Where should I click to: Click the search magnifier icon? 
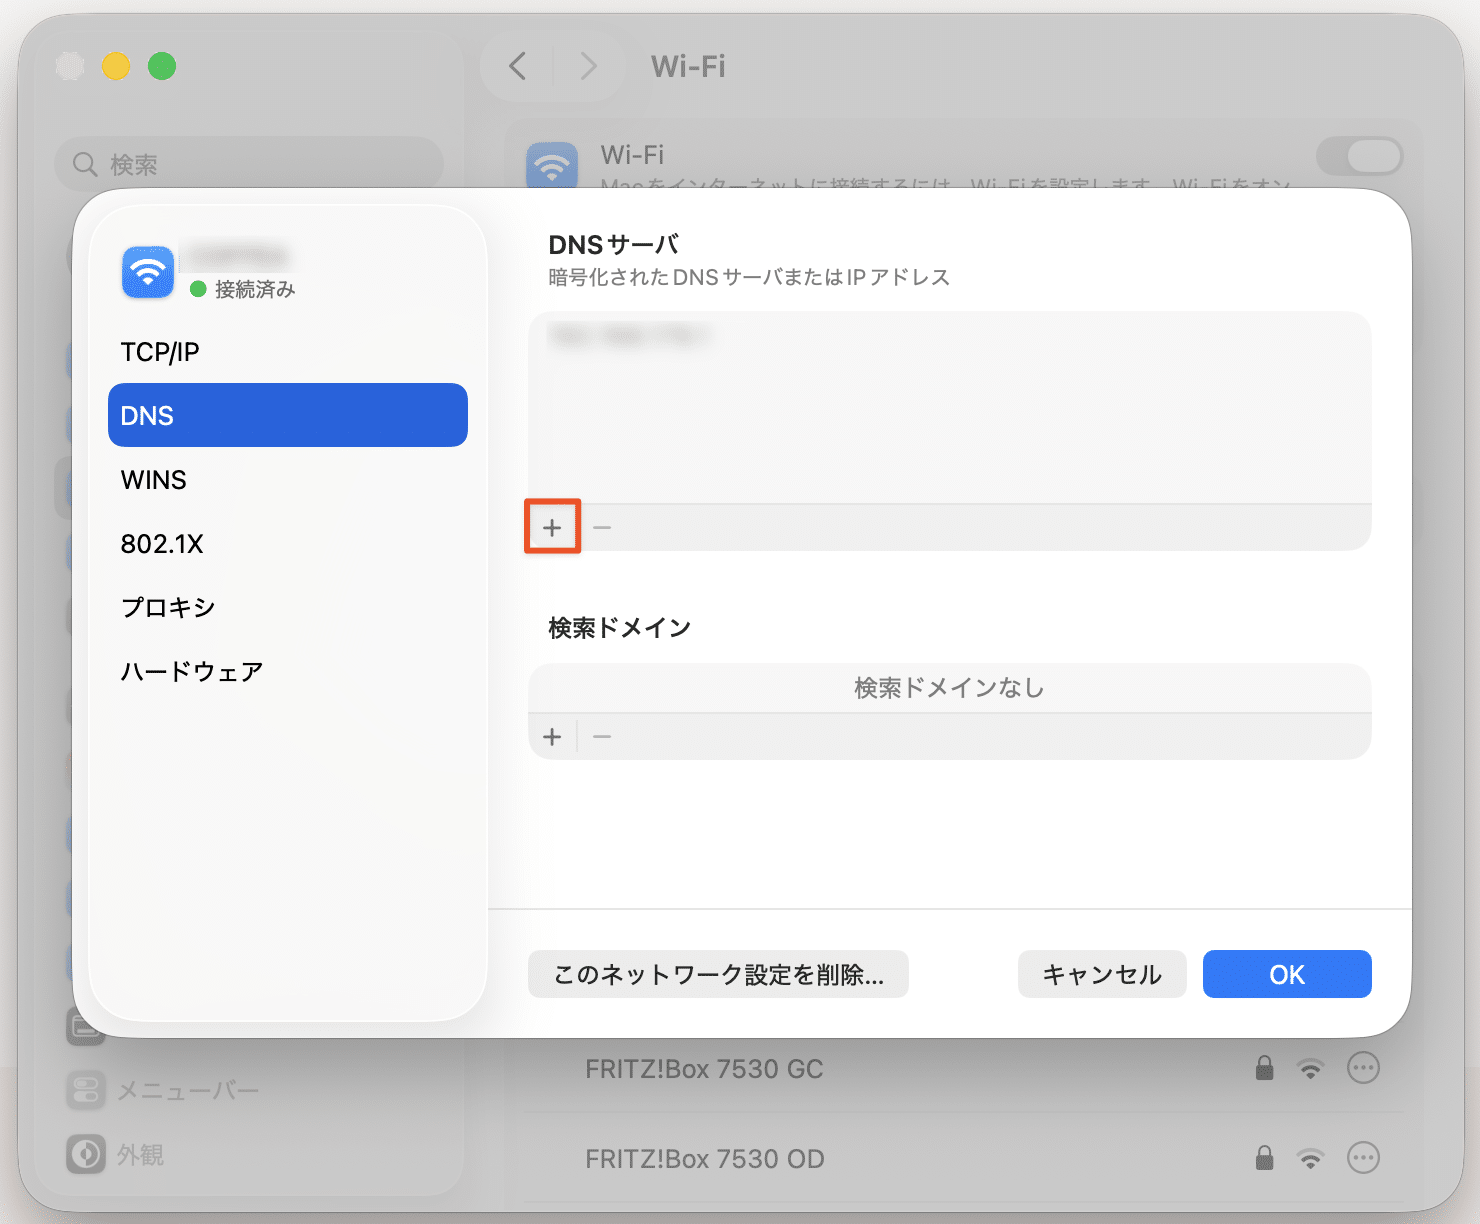86,164
